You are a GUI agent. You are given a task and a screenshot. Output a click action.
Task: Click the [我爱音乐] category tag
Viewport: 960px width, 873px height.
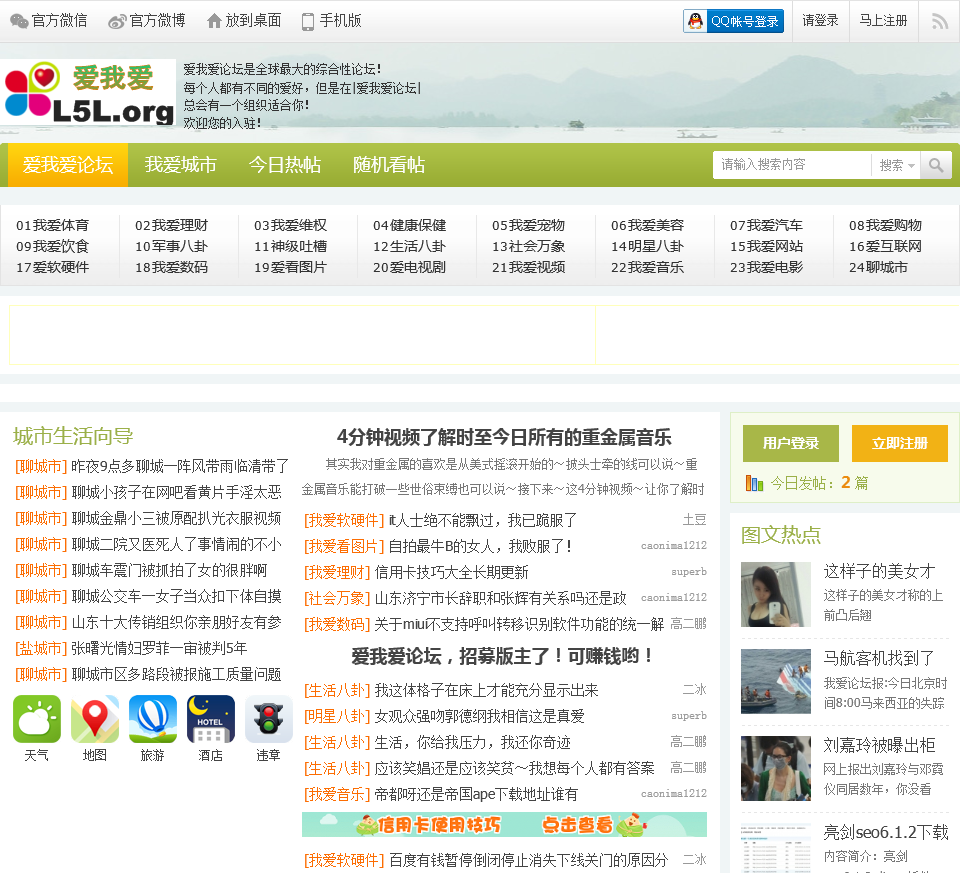pyautogui.click(x=337, y=795)
